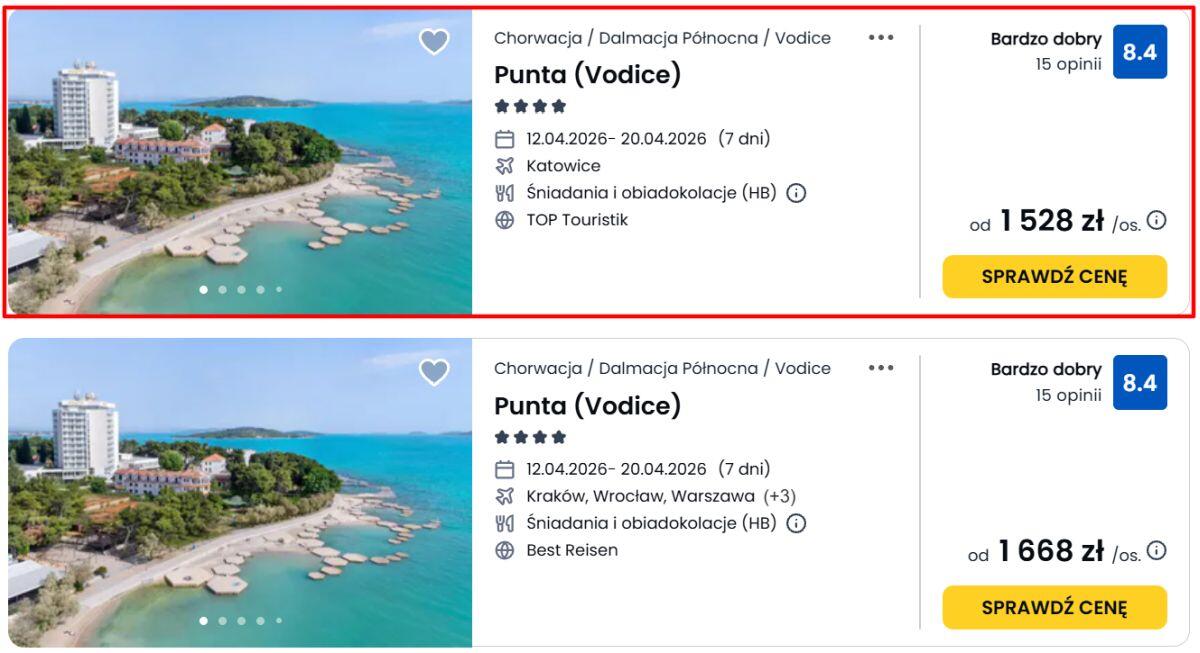Open Punta (Vodice) title in Best Reisen offer
The image size is (1200, 653).
587,405
